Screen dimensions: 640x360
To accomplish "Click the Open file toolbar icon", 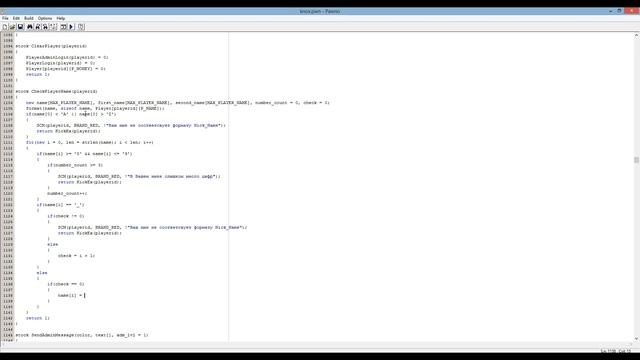I will pos(12,27).
